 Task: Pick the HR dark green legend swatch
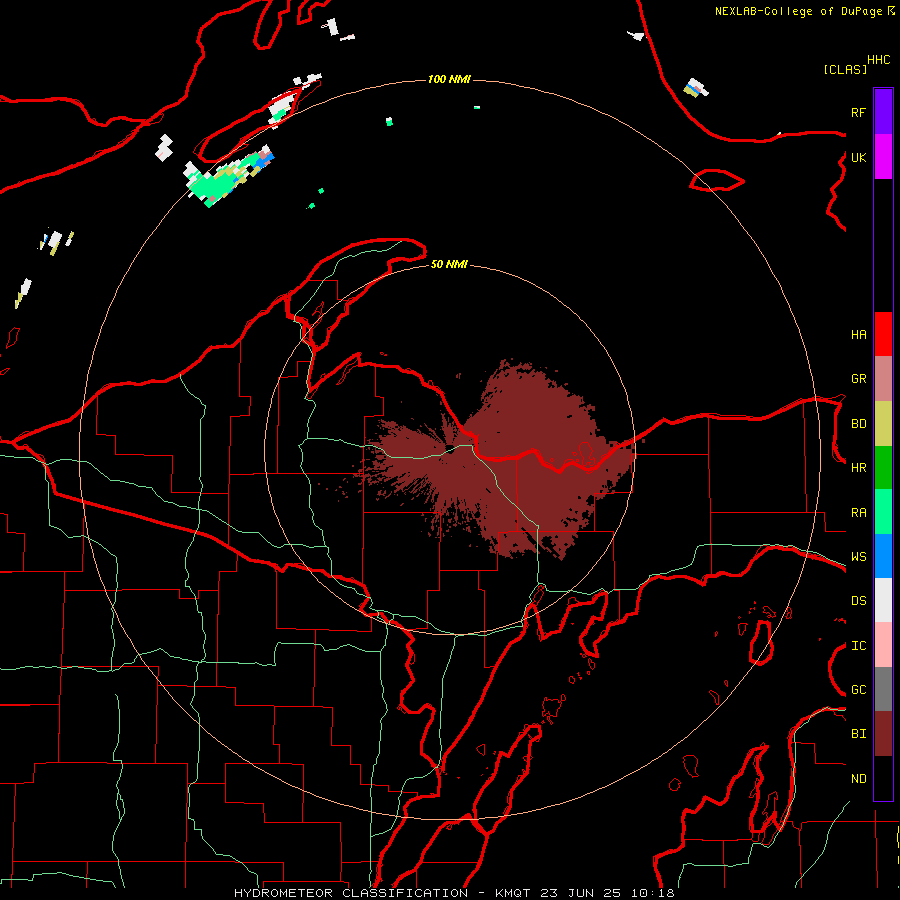pos(883,468)
